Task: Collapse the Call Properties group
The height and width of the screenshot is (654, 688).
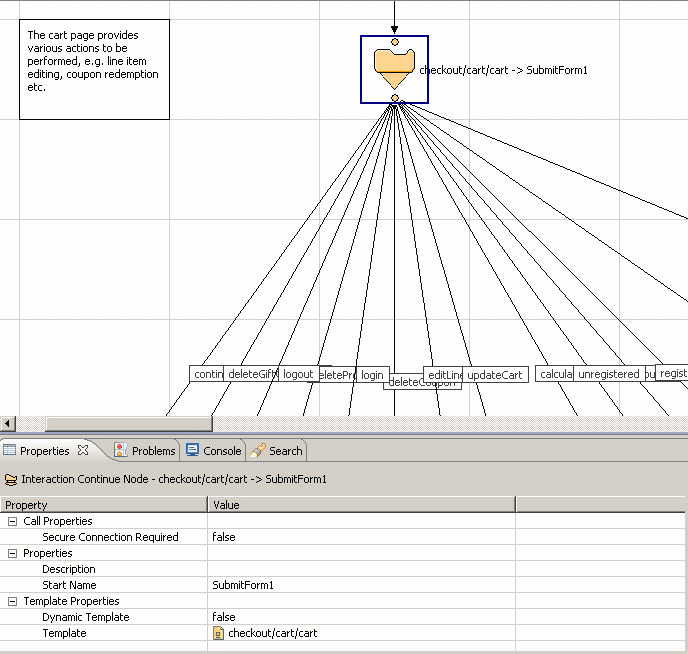Action: (x=12, y=521)
